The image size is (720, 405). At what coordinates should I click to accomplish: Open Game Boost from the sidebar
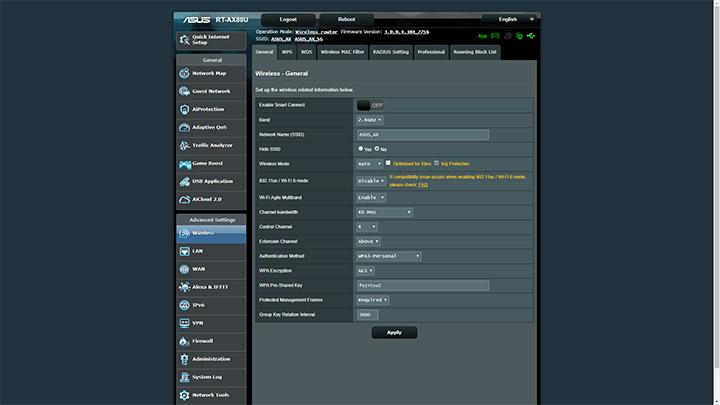[185, 163]
